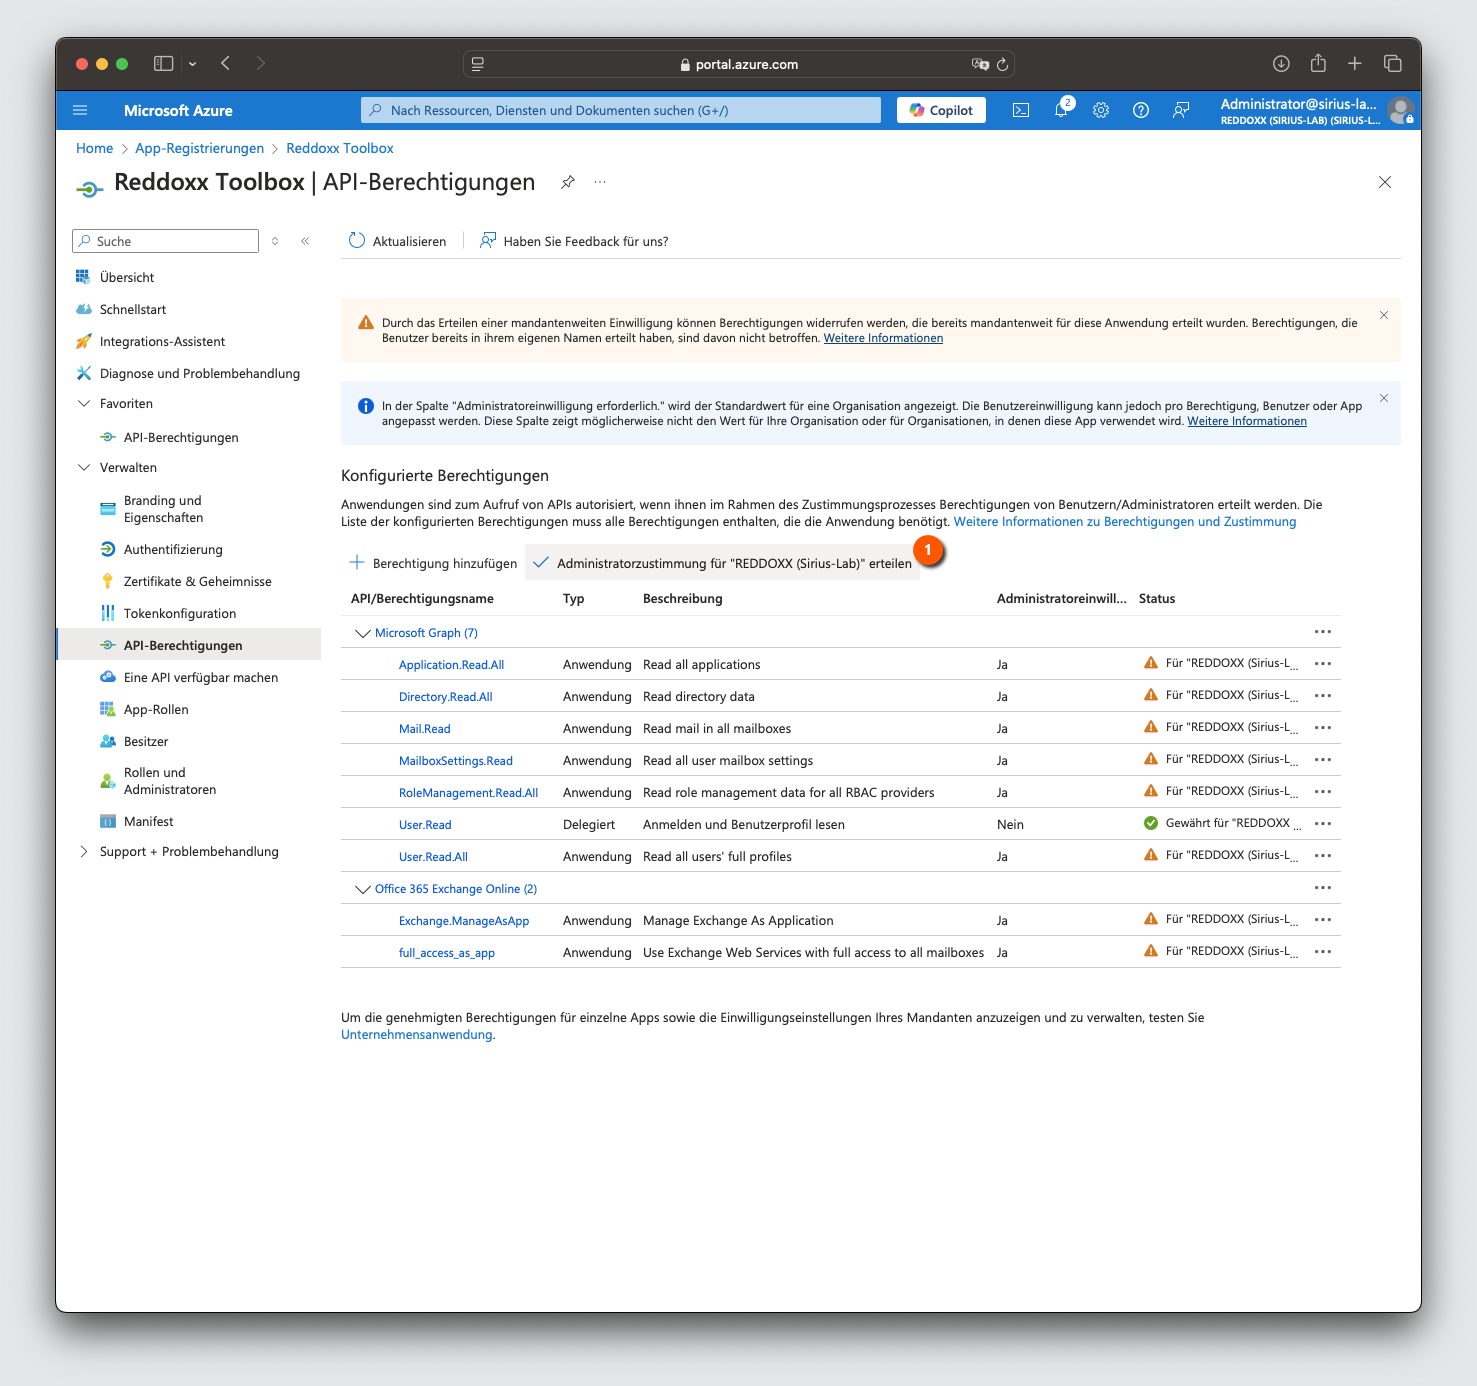Expand Support + Problembehandlung section

point(84,852)
